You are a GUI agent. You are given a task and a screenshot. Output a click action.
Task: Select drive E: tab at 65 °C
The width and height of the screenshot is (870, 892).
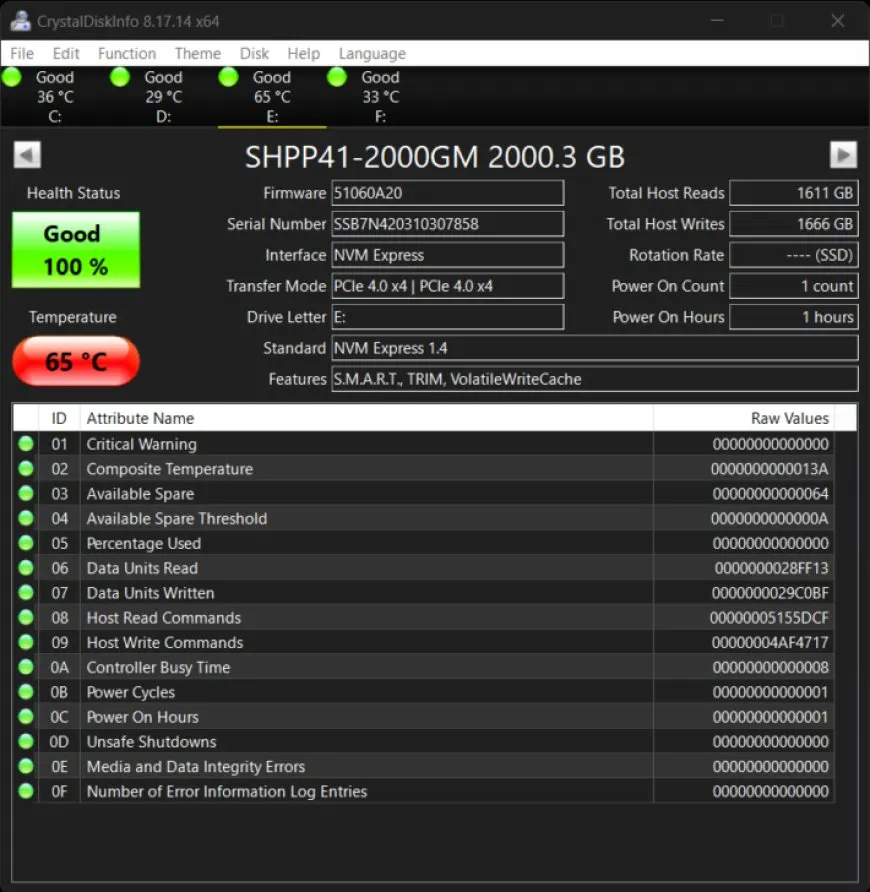click(x=272, y=97)
